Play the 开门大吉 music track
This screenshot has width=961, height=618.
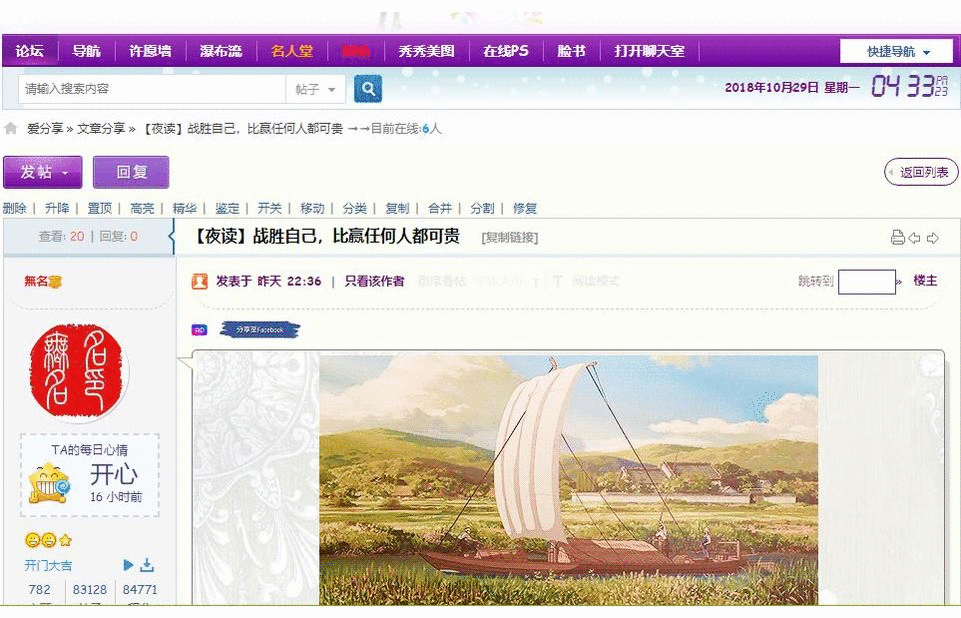[128, 565]
